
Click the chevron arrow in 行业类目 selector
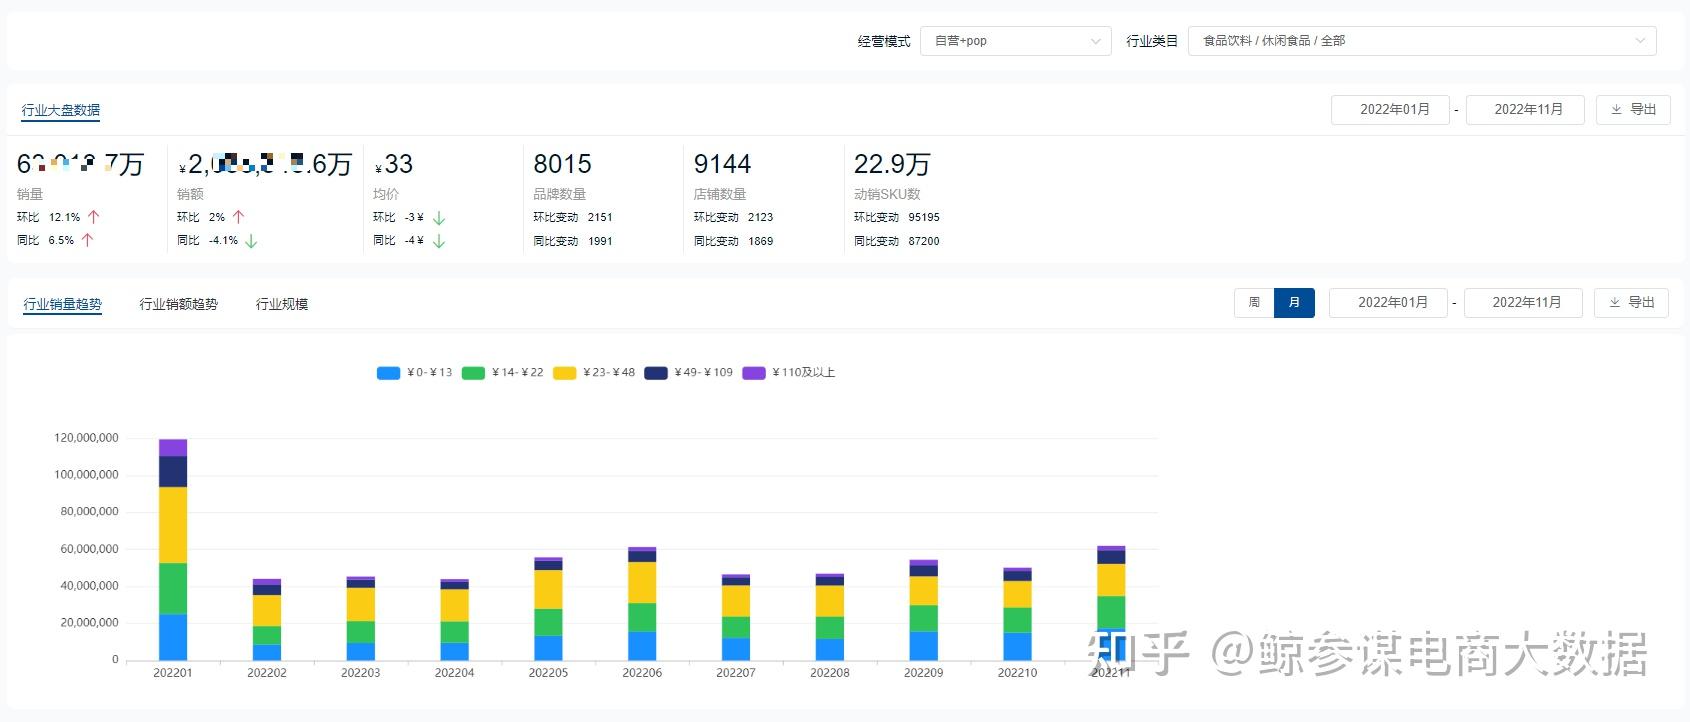point(1640,41)
